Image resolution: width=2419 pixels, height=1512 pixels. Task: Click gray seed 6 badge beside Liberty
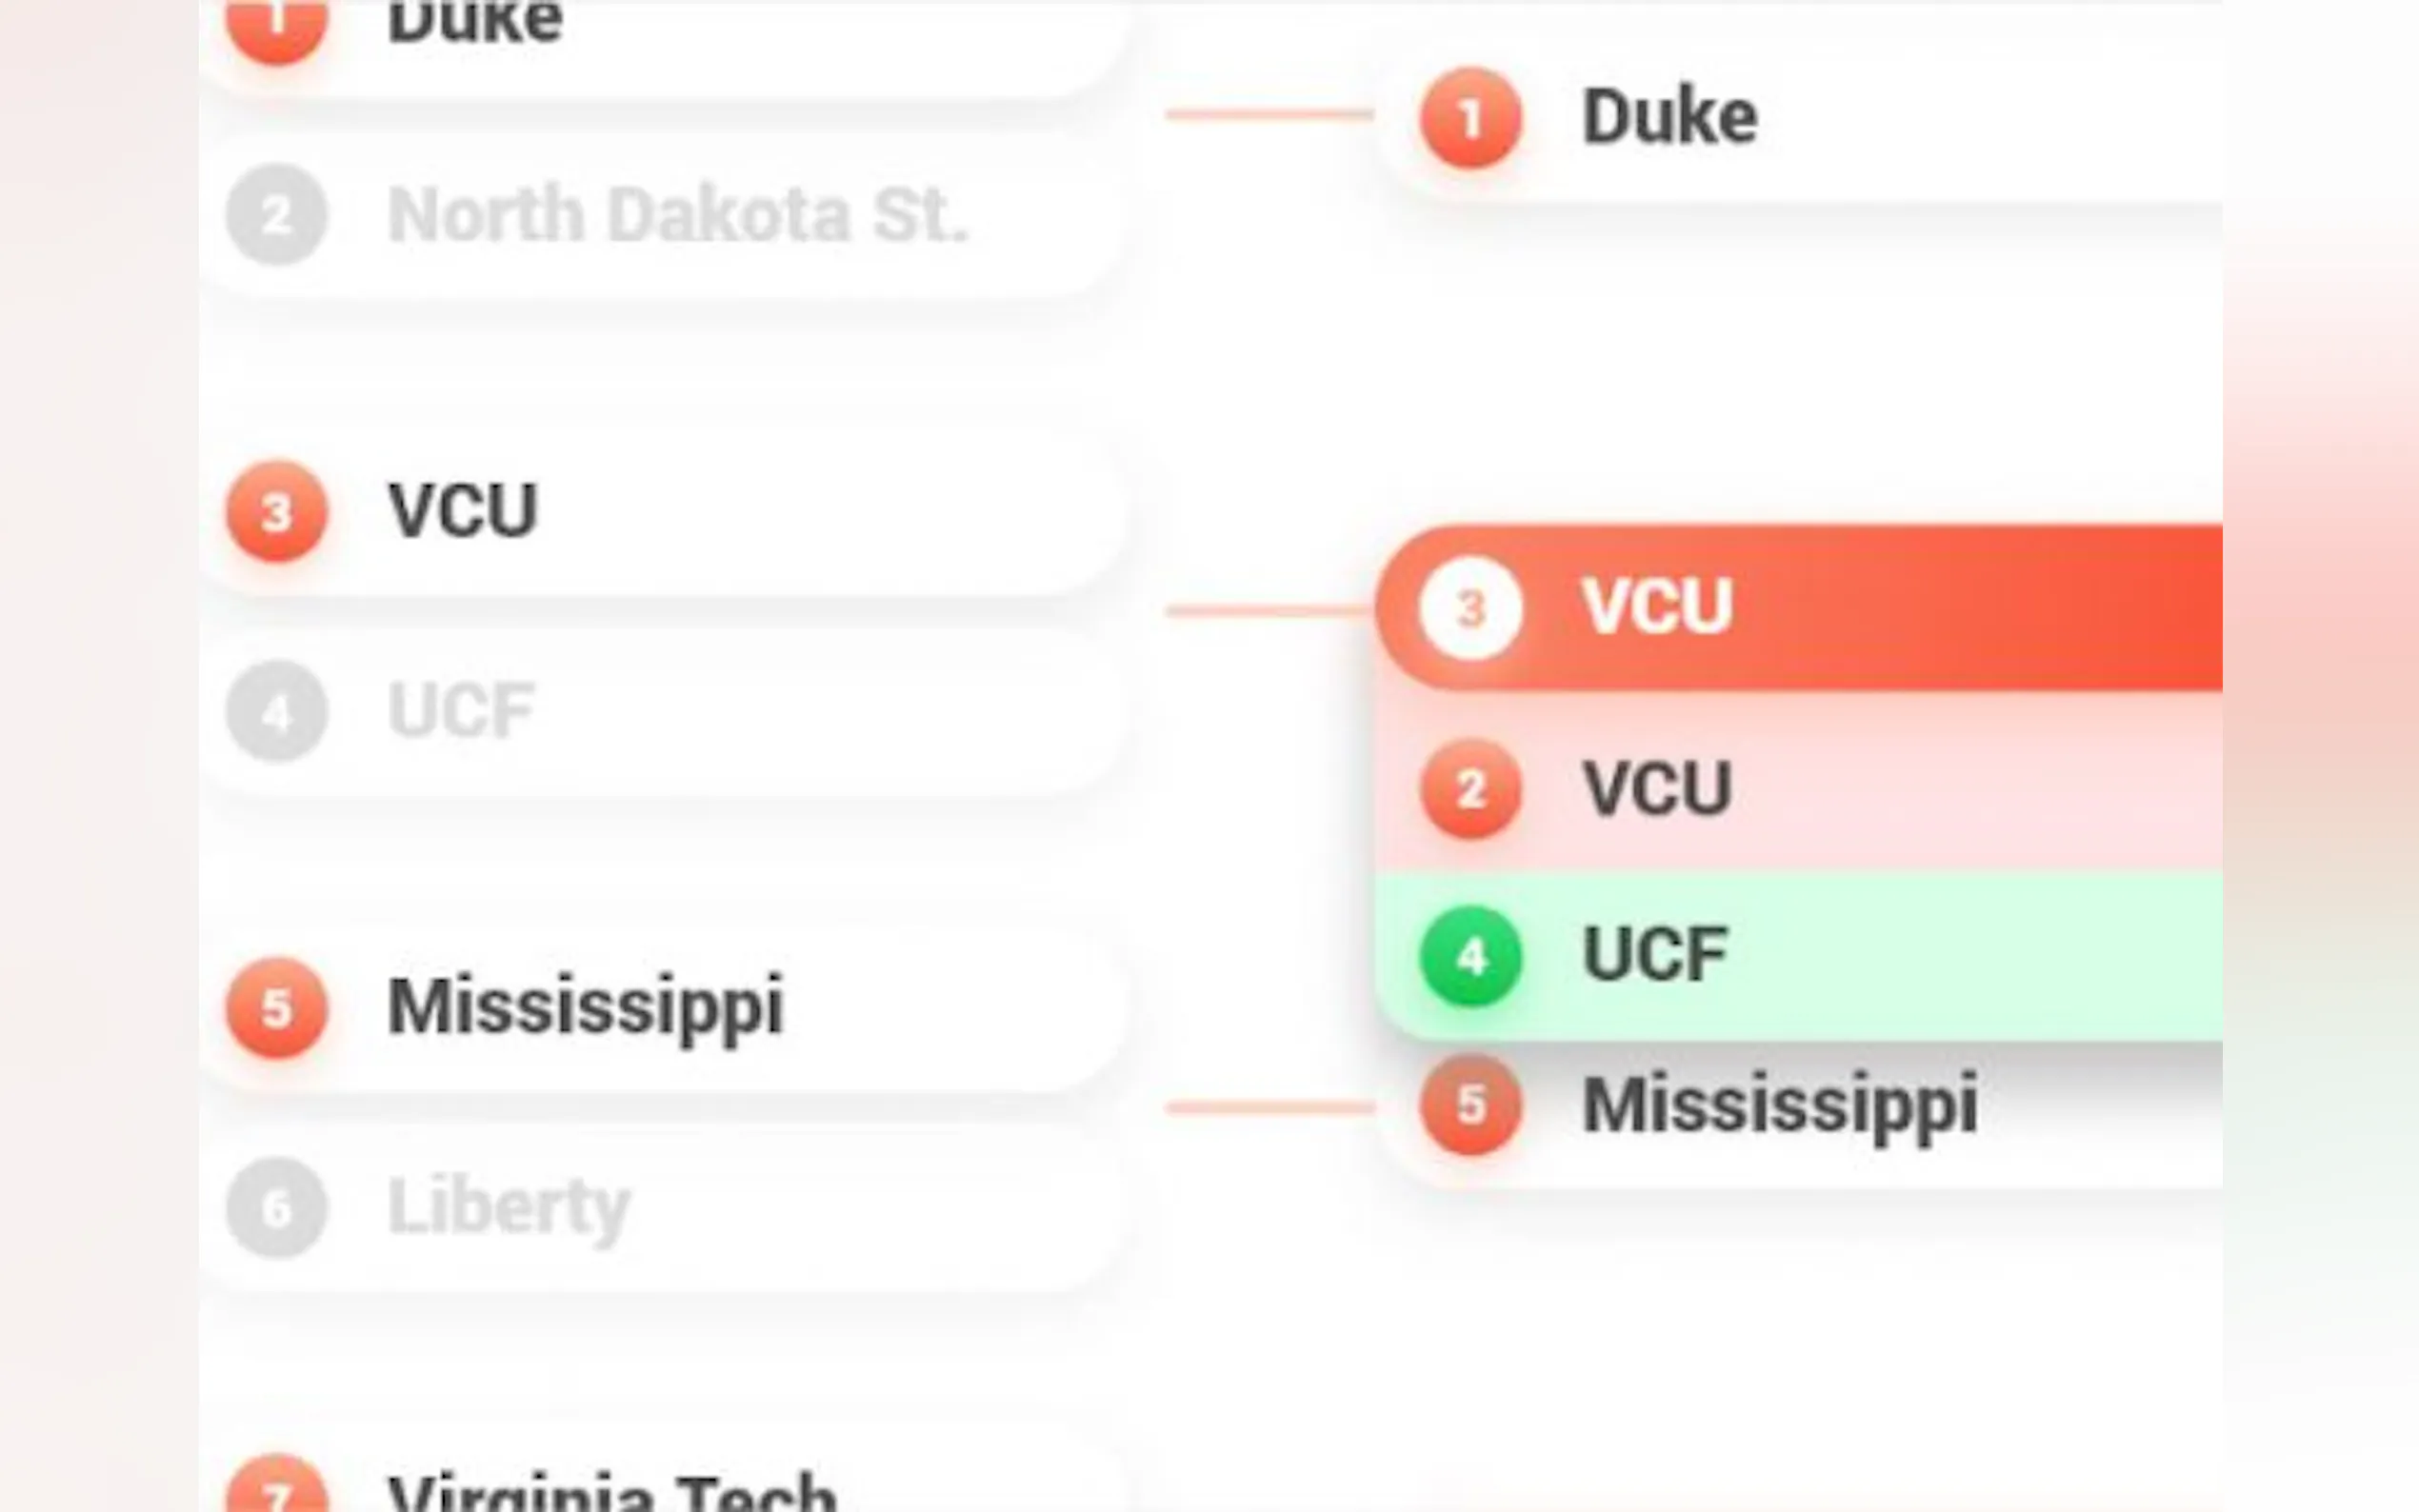(276, 1208)
